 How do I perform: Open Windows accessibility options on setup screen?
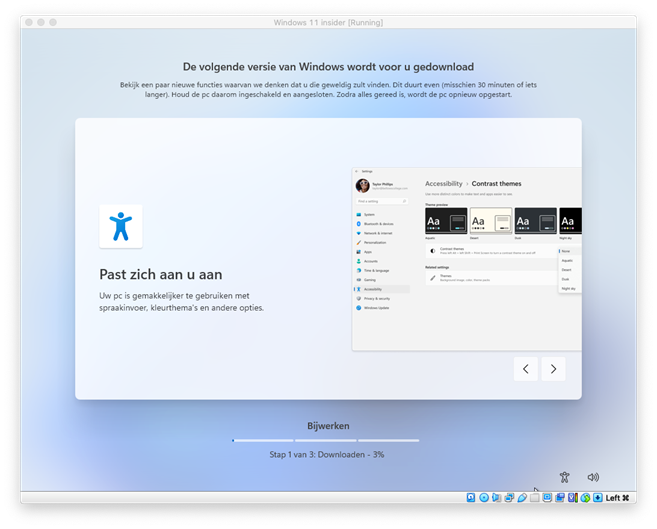564,477
